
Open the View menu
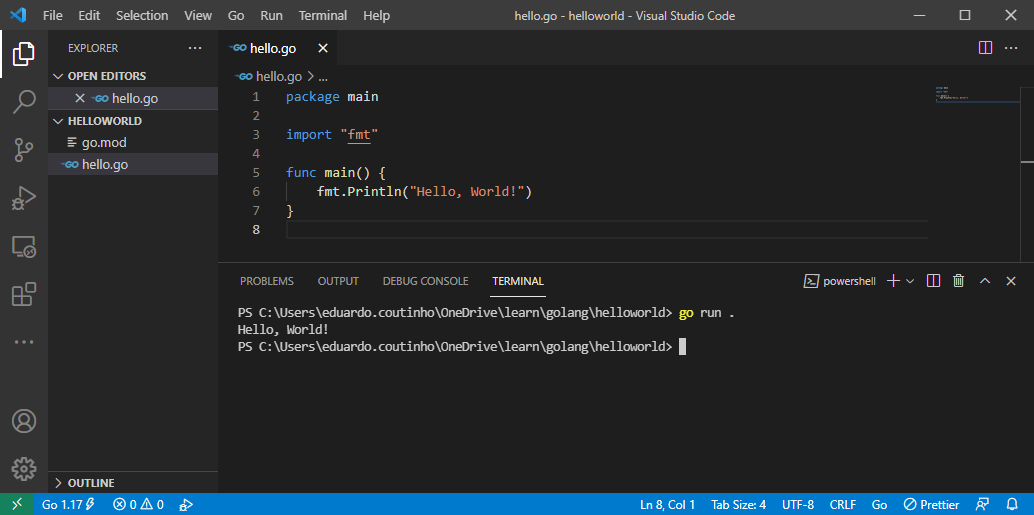(x=198, y=15)
